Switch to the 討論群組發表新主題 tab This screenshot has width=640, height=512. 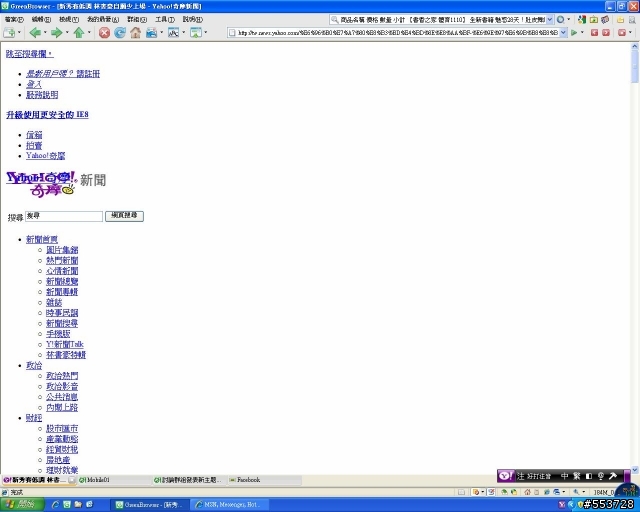[x=189, y=480]
